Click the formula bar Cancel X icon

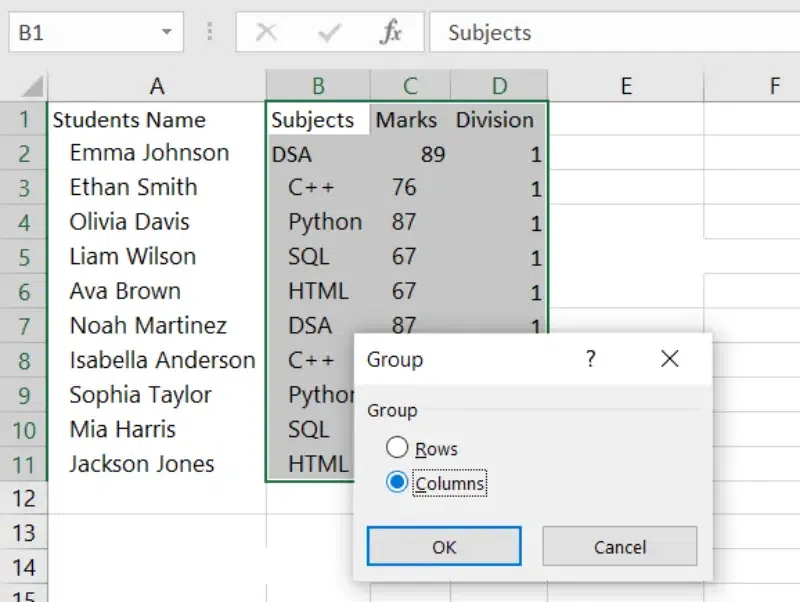tap(266, 33)
